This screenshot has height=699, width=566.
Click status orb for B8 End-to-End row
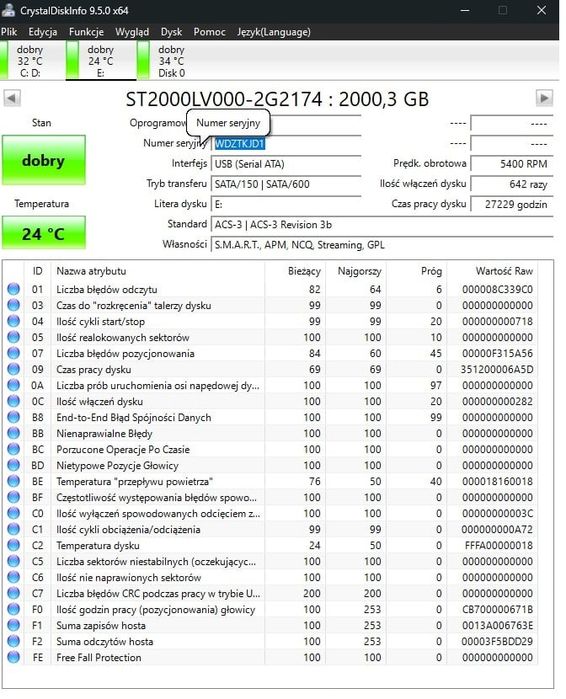14,417
